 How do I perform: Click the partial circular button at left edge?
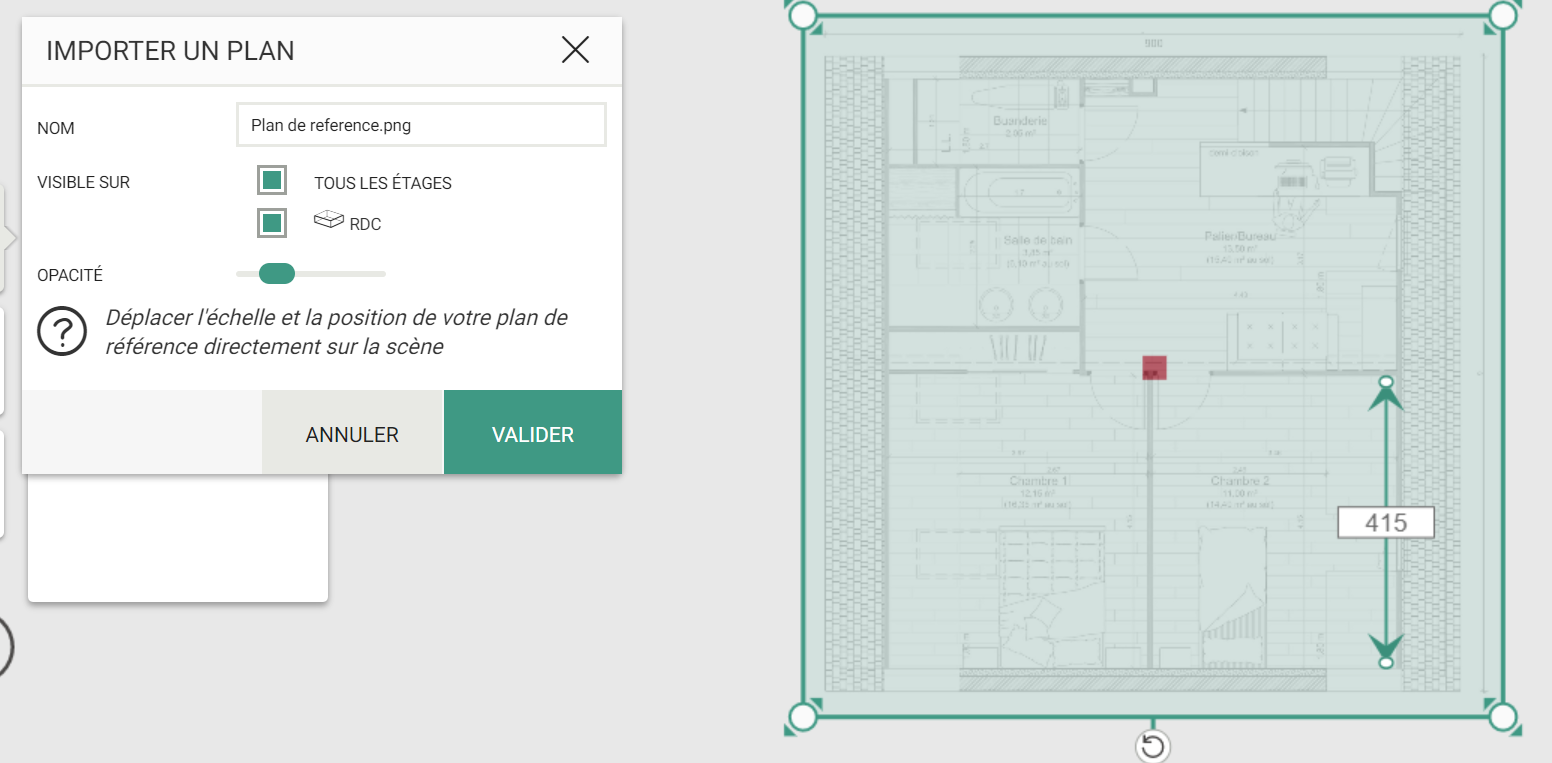tap(5, 646)
